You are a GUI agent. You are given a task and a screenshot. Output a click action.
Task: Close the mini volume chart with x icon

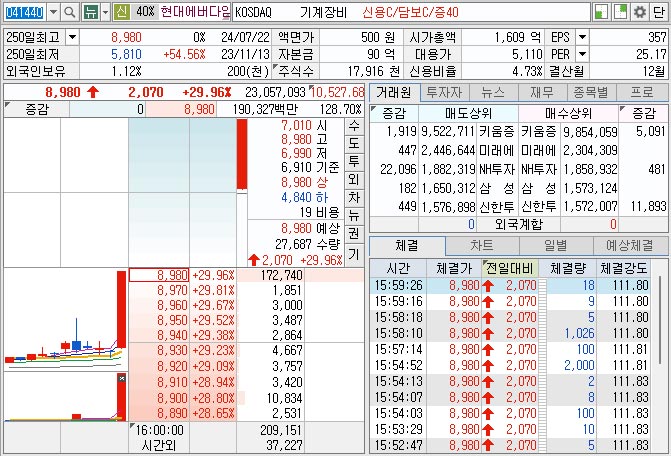tap(122, 378)
